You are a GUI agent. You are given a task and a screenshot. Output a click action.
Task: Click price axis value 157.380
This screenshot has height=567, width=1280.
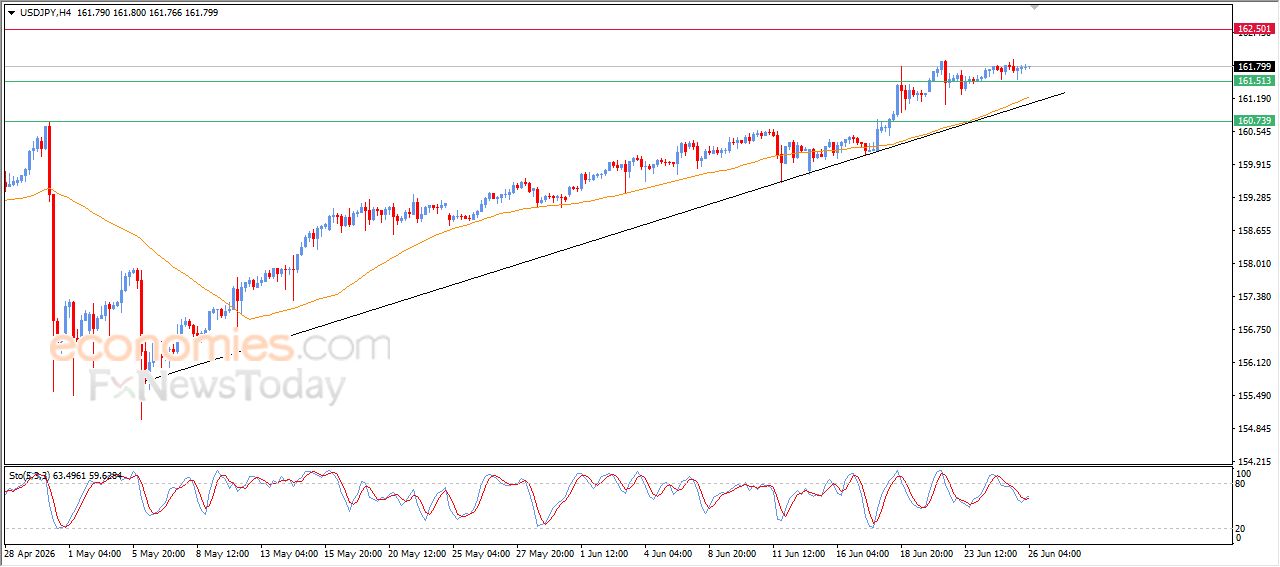click(x=1253, y=297)
